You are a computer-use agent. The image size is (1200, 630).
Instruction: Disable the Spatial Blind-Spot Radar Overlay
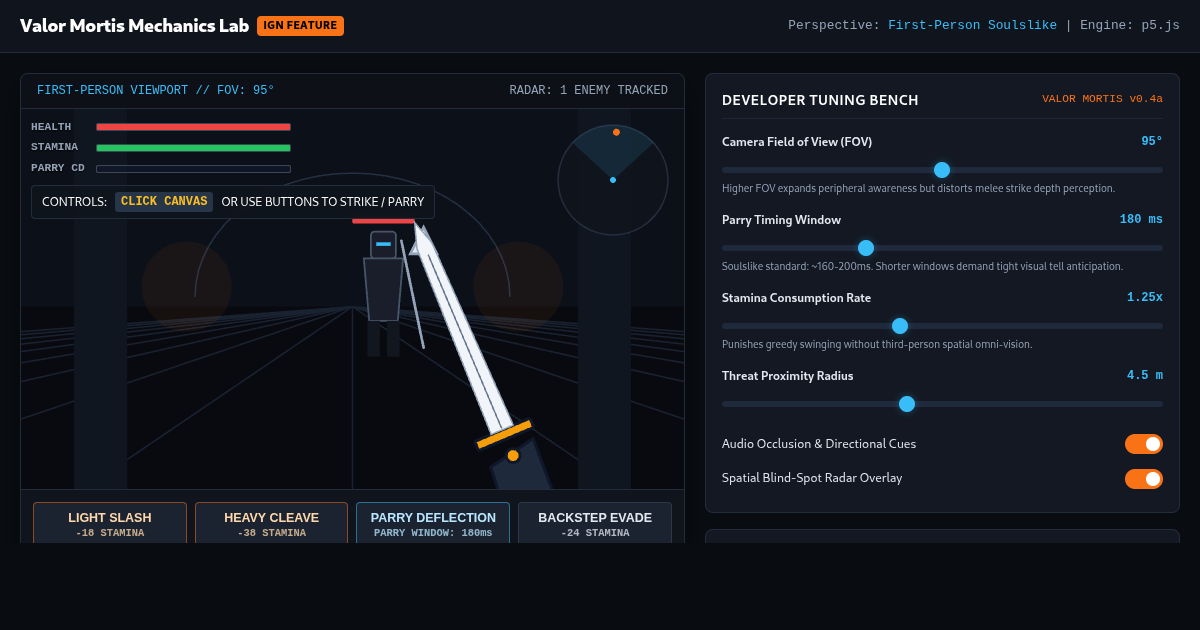(x=1144, y=479)
